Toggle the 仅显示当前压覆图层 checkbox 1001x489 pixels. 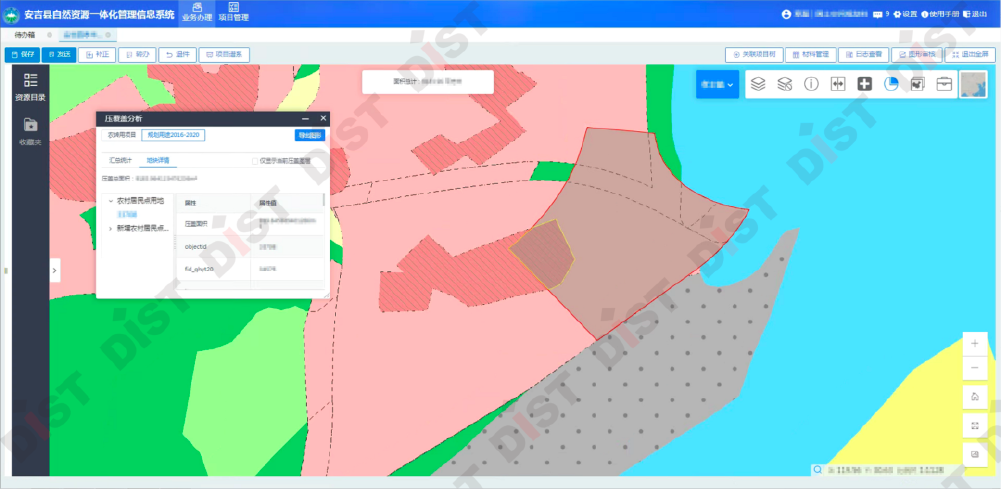(x=255, y=160)
